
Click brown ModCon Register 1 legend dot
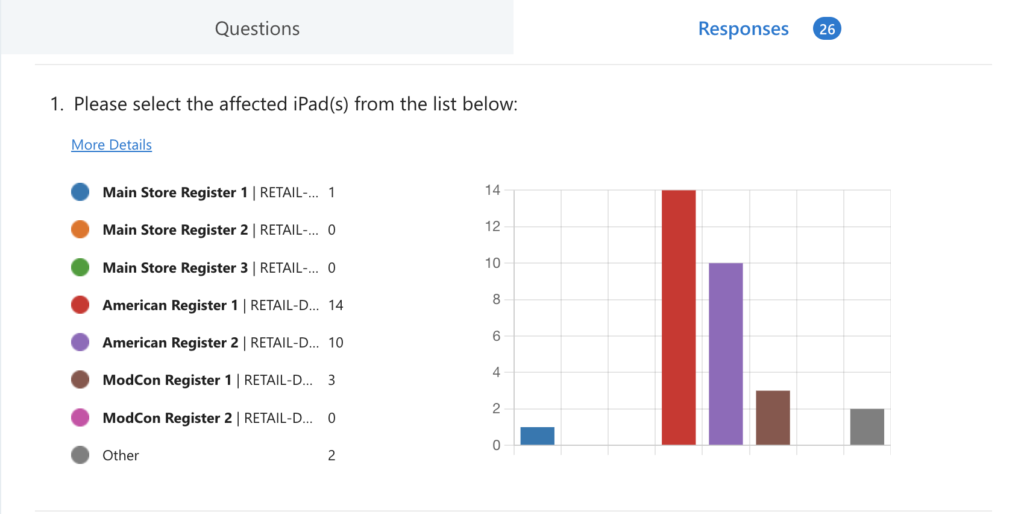pyautogui.click(x=81, y=380)
